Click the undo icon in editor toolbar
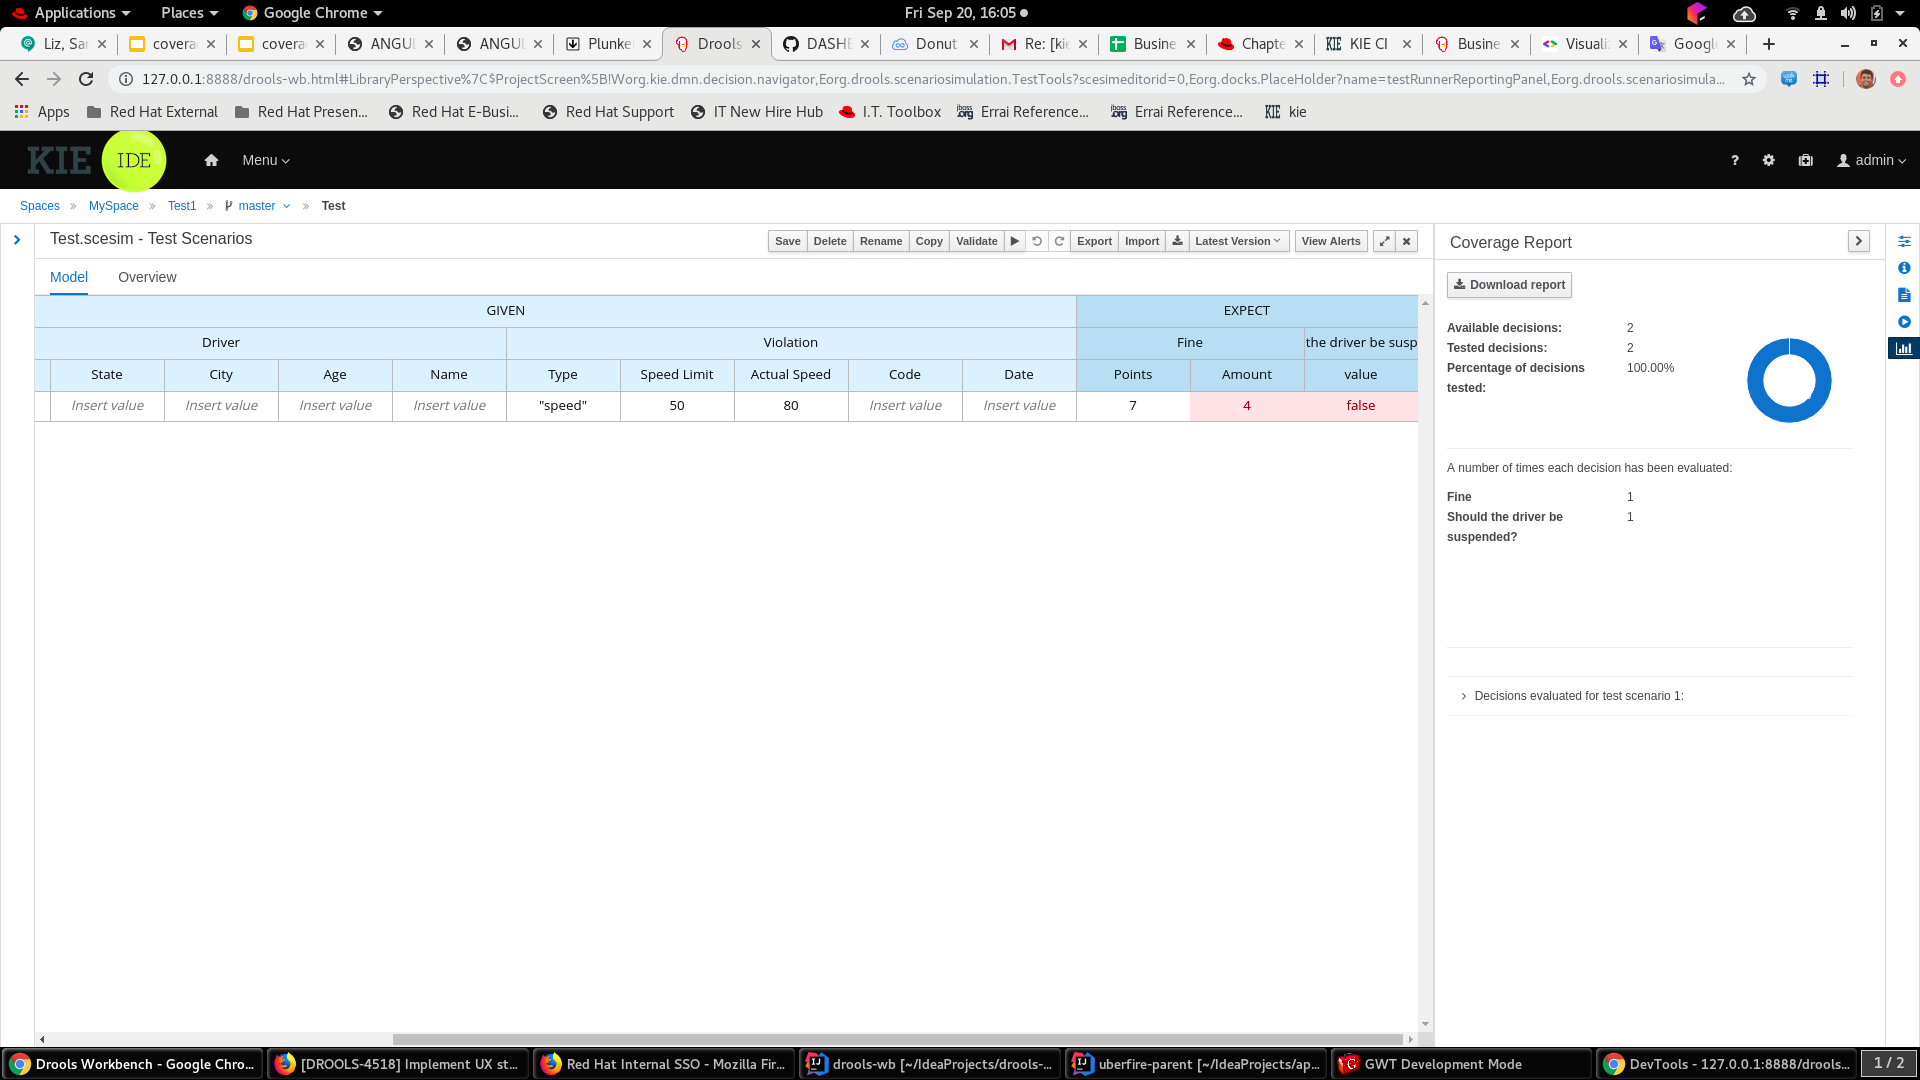The width and height of the screenshot is (1920, 1080). 1037,241
